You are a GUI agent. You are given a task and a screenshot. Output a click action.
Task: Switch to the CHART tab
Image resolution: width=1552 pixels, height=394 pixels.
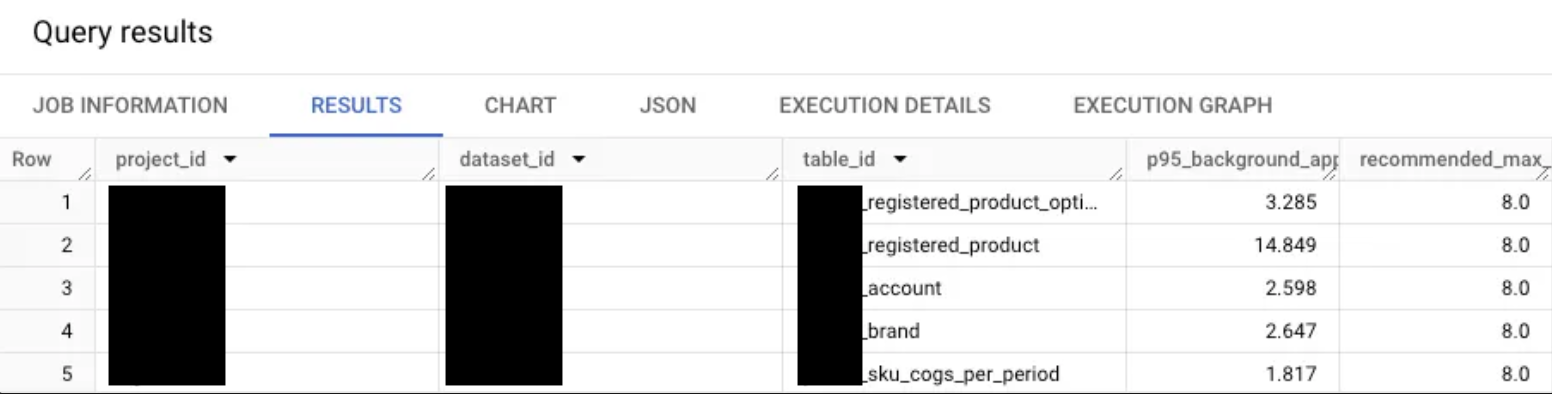[x=520, y=105]
